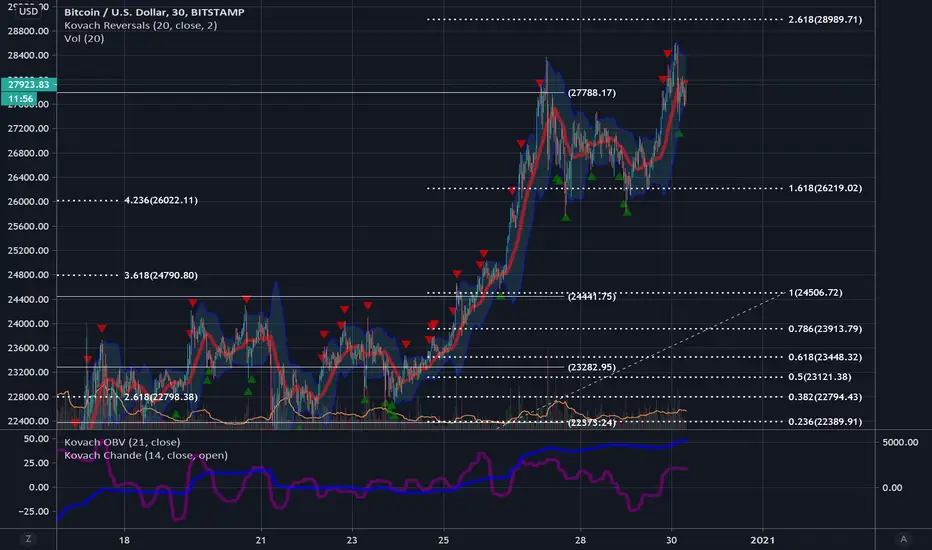
Task: Click date 23 on the time axis
Action: pos(352,540)
